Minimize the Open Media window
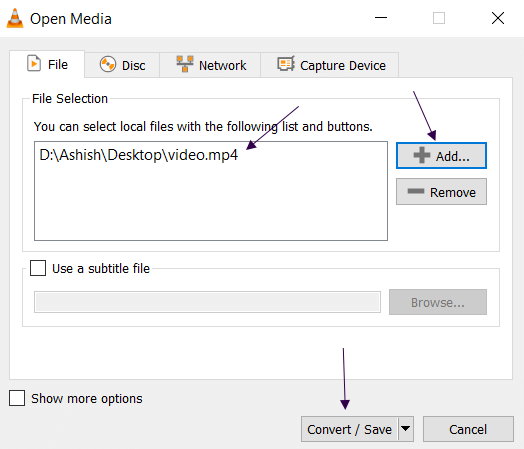This screenshot has width=524, height=449. click(381, 18)
